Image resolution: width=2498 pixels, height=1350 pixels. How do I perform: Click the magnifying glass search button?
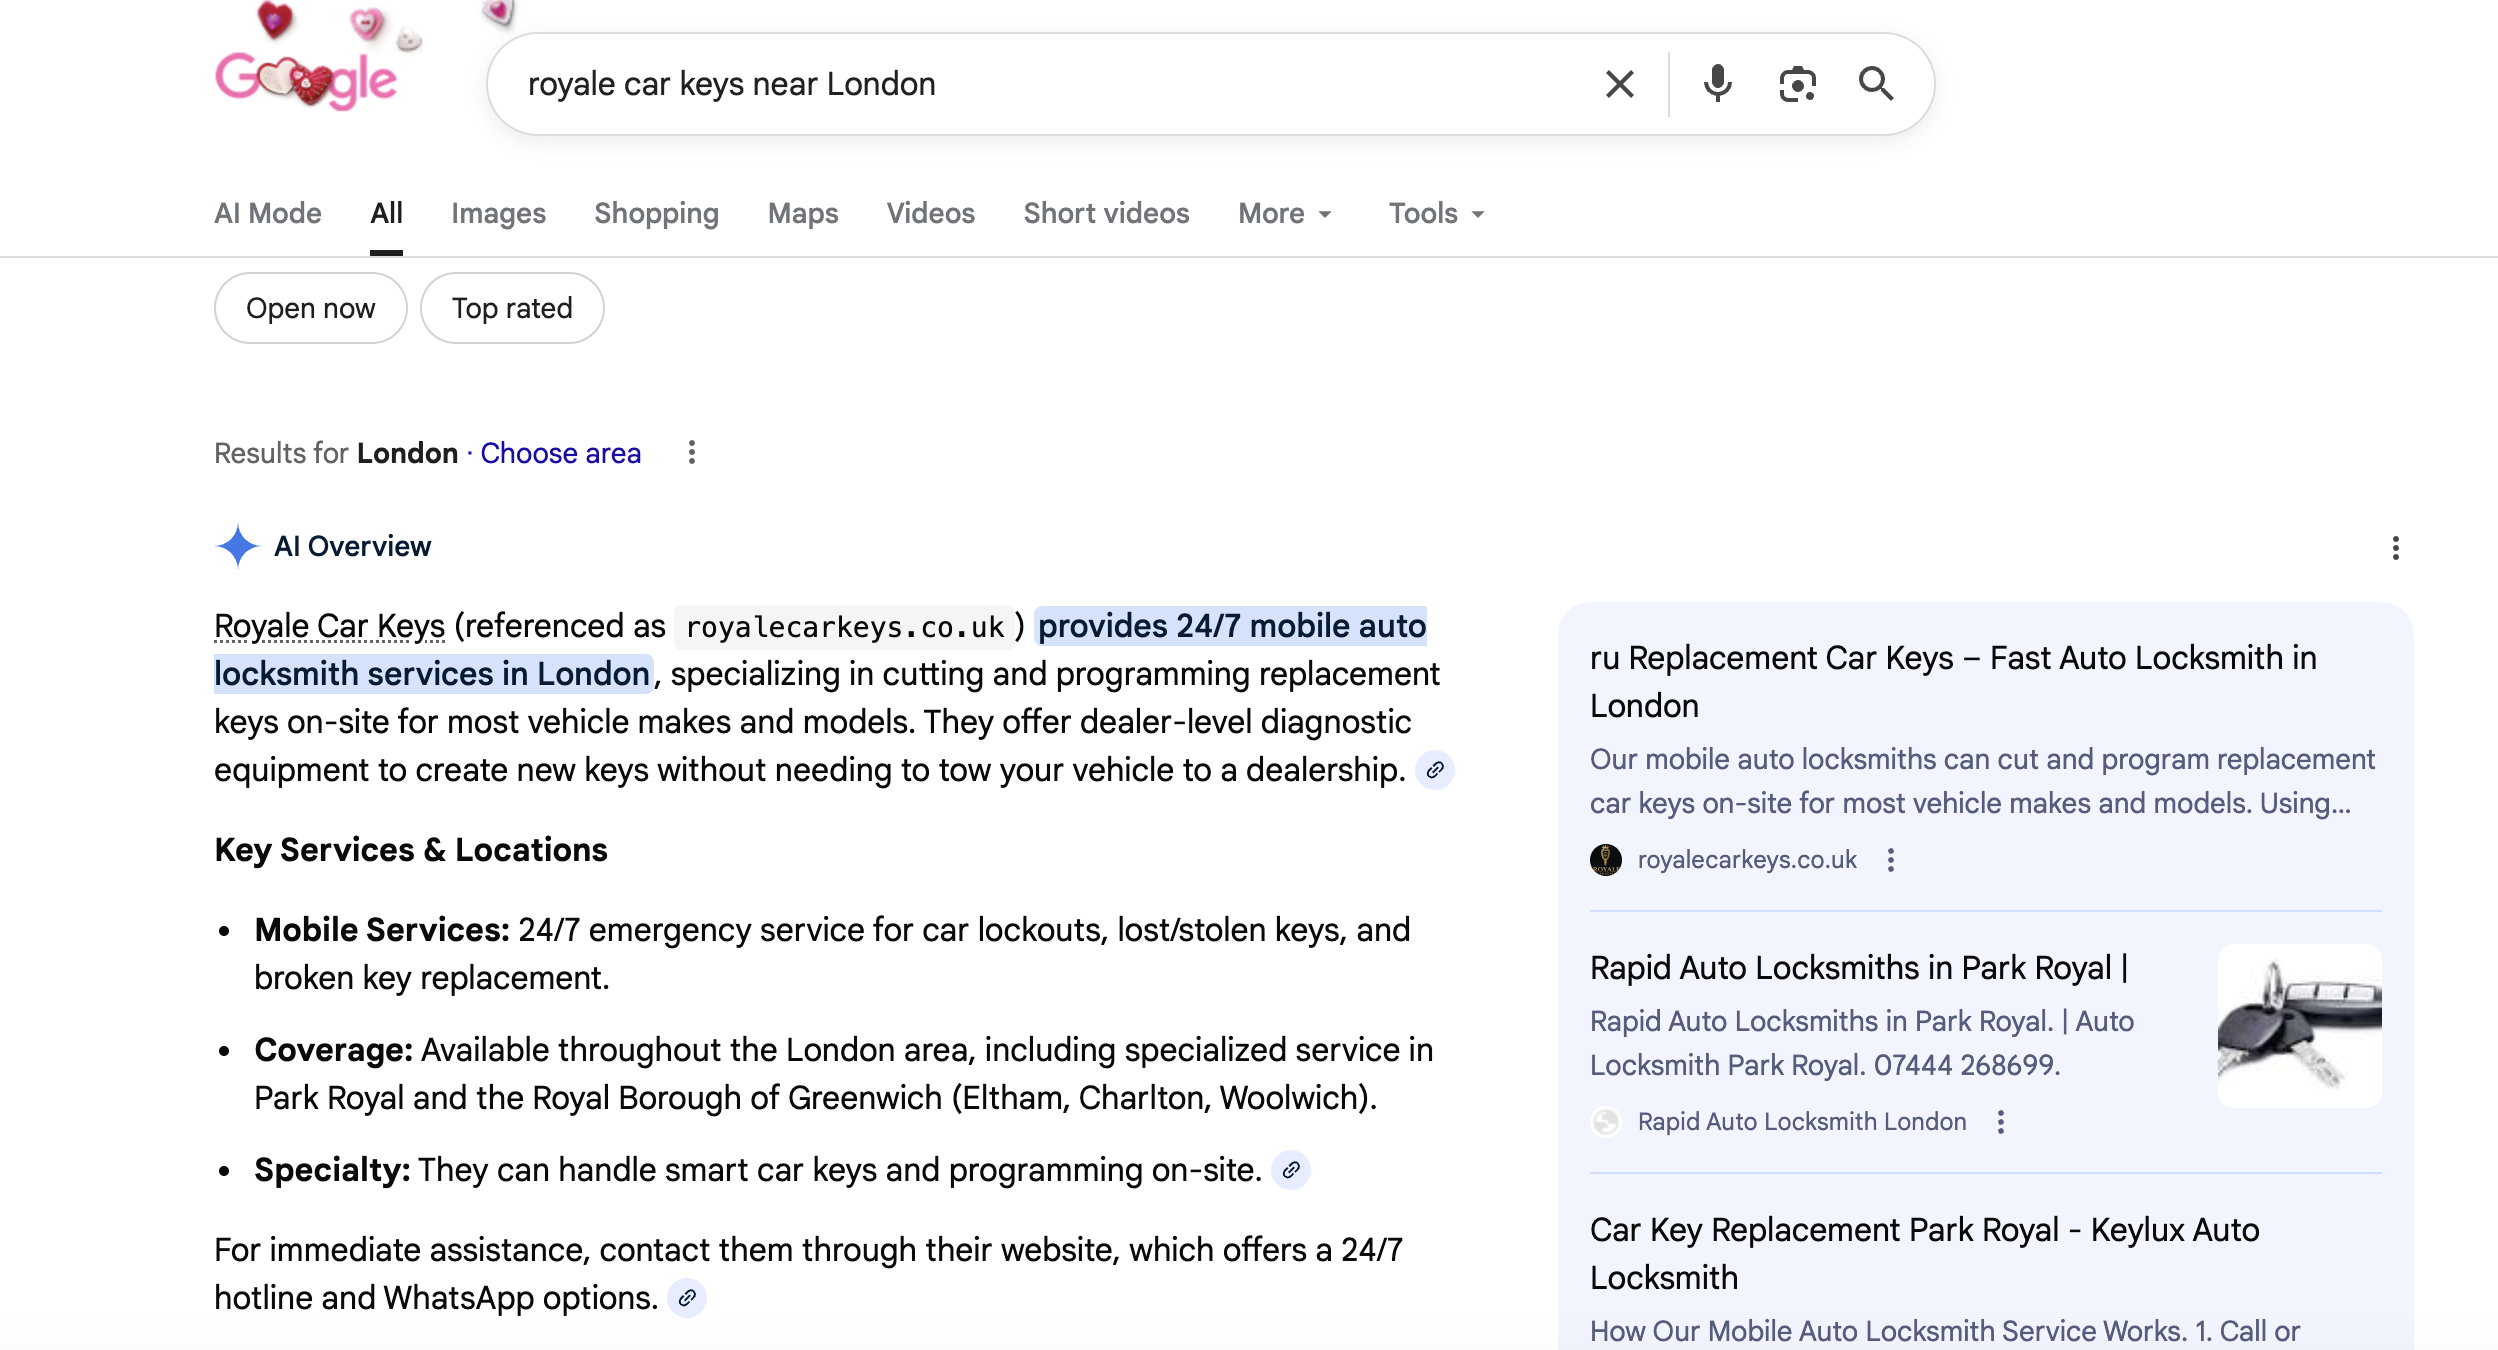pyautogui.click(x=1876, y=84)
